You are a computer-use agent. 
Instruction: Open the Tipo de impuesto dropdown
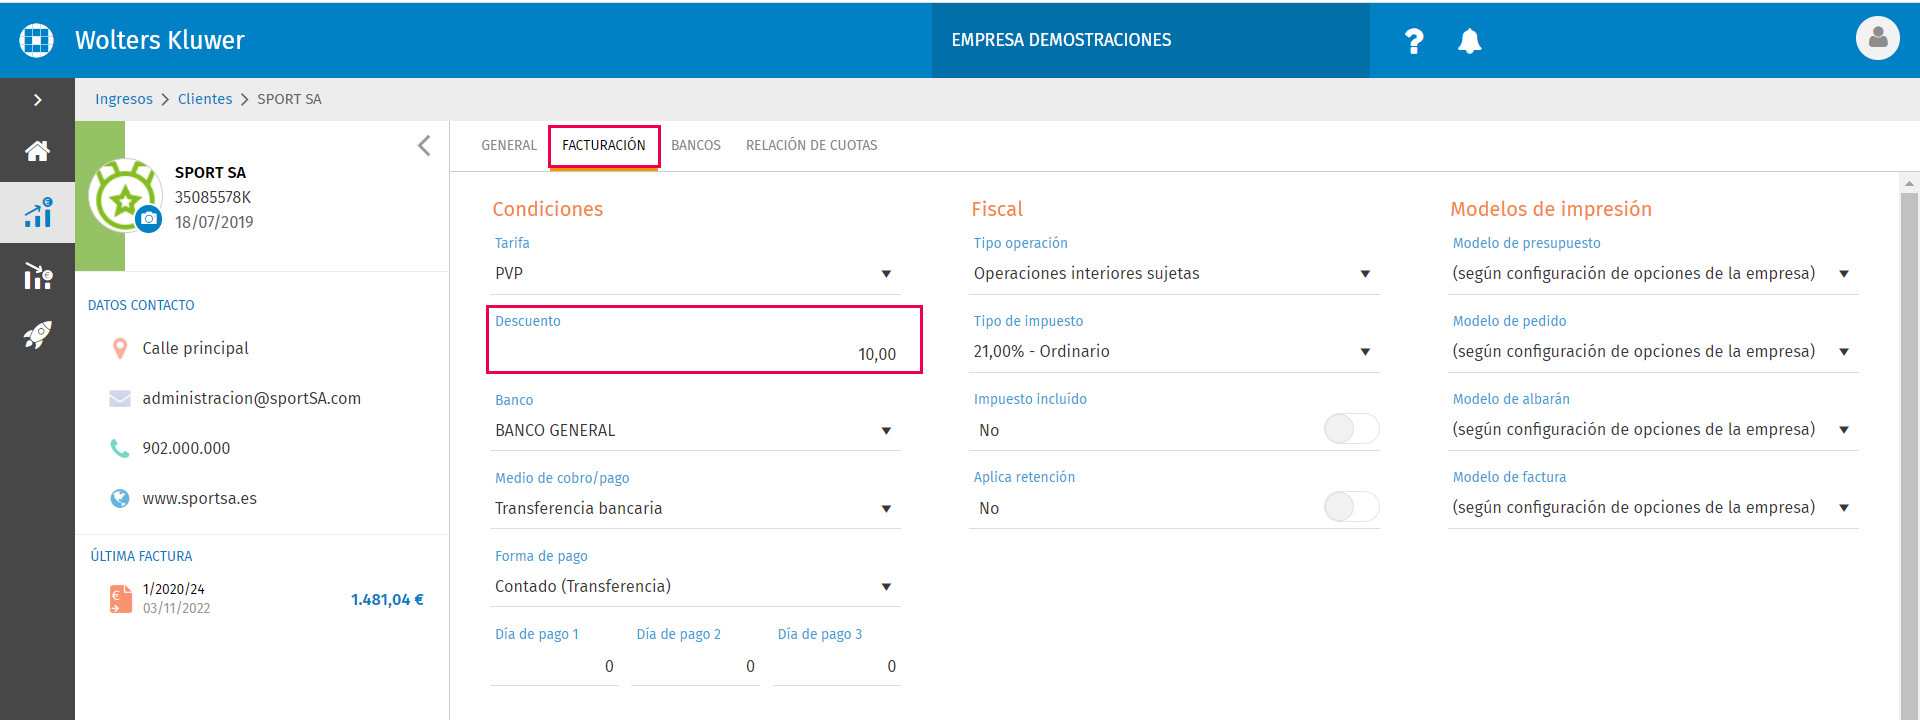pyautogui.click(x=1174, y=352)
